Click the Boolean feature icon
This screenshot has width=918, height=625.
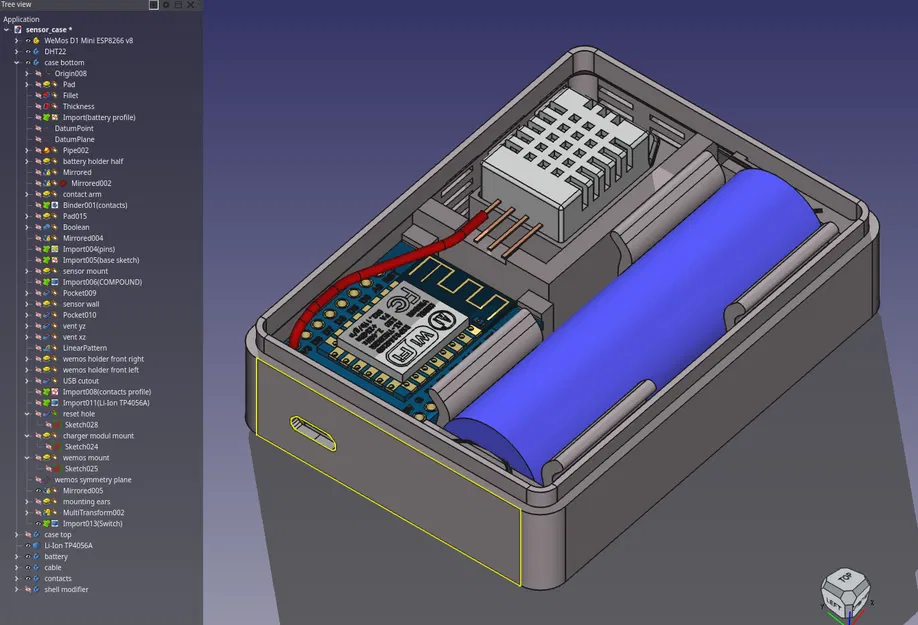pos(47,227)
